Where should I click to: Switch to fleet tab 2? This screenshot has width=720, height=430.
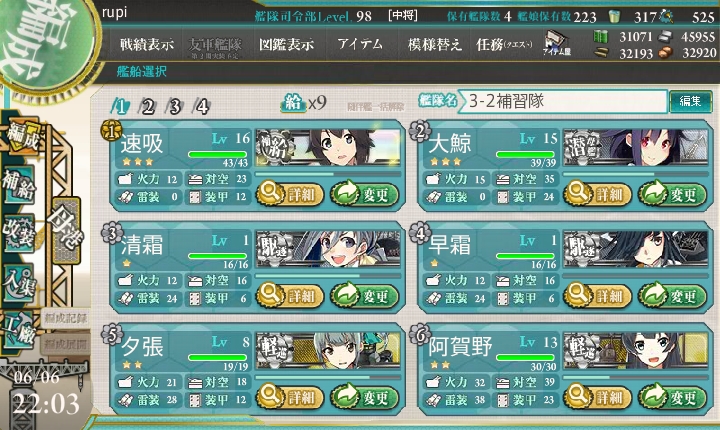tap(148, 107)
